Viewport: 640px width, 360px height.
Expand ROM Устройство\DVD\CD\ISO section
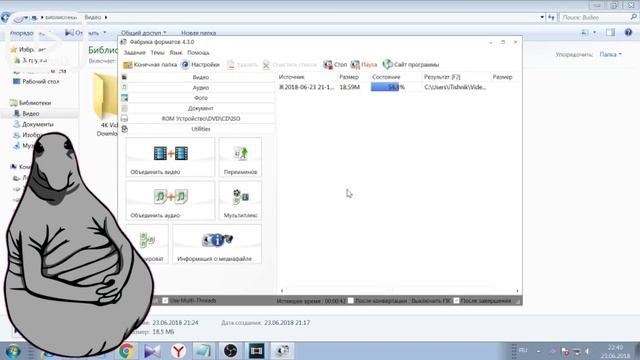click(x=200, y=118)
